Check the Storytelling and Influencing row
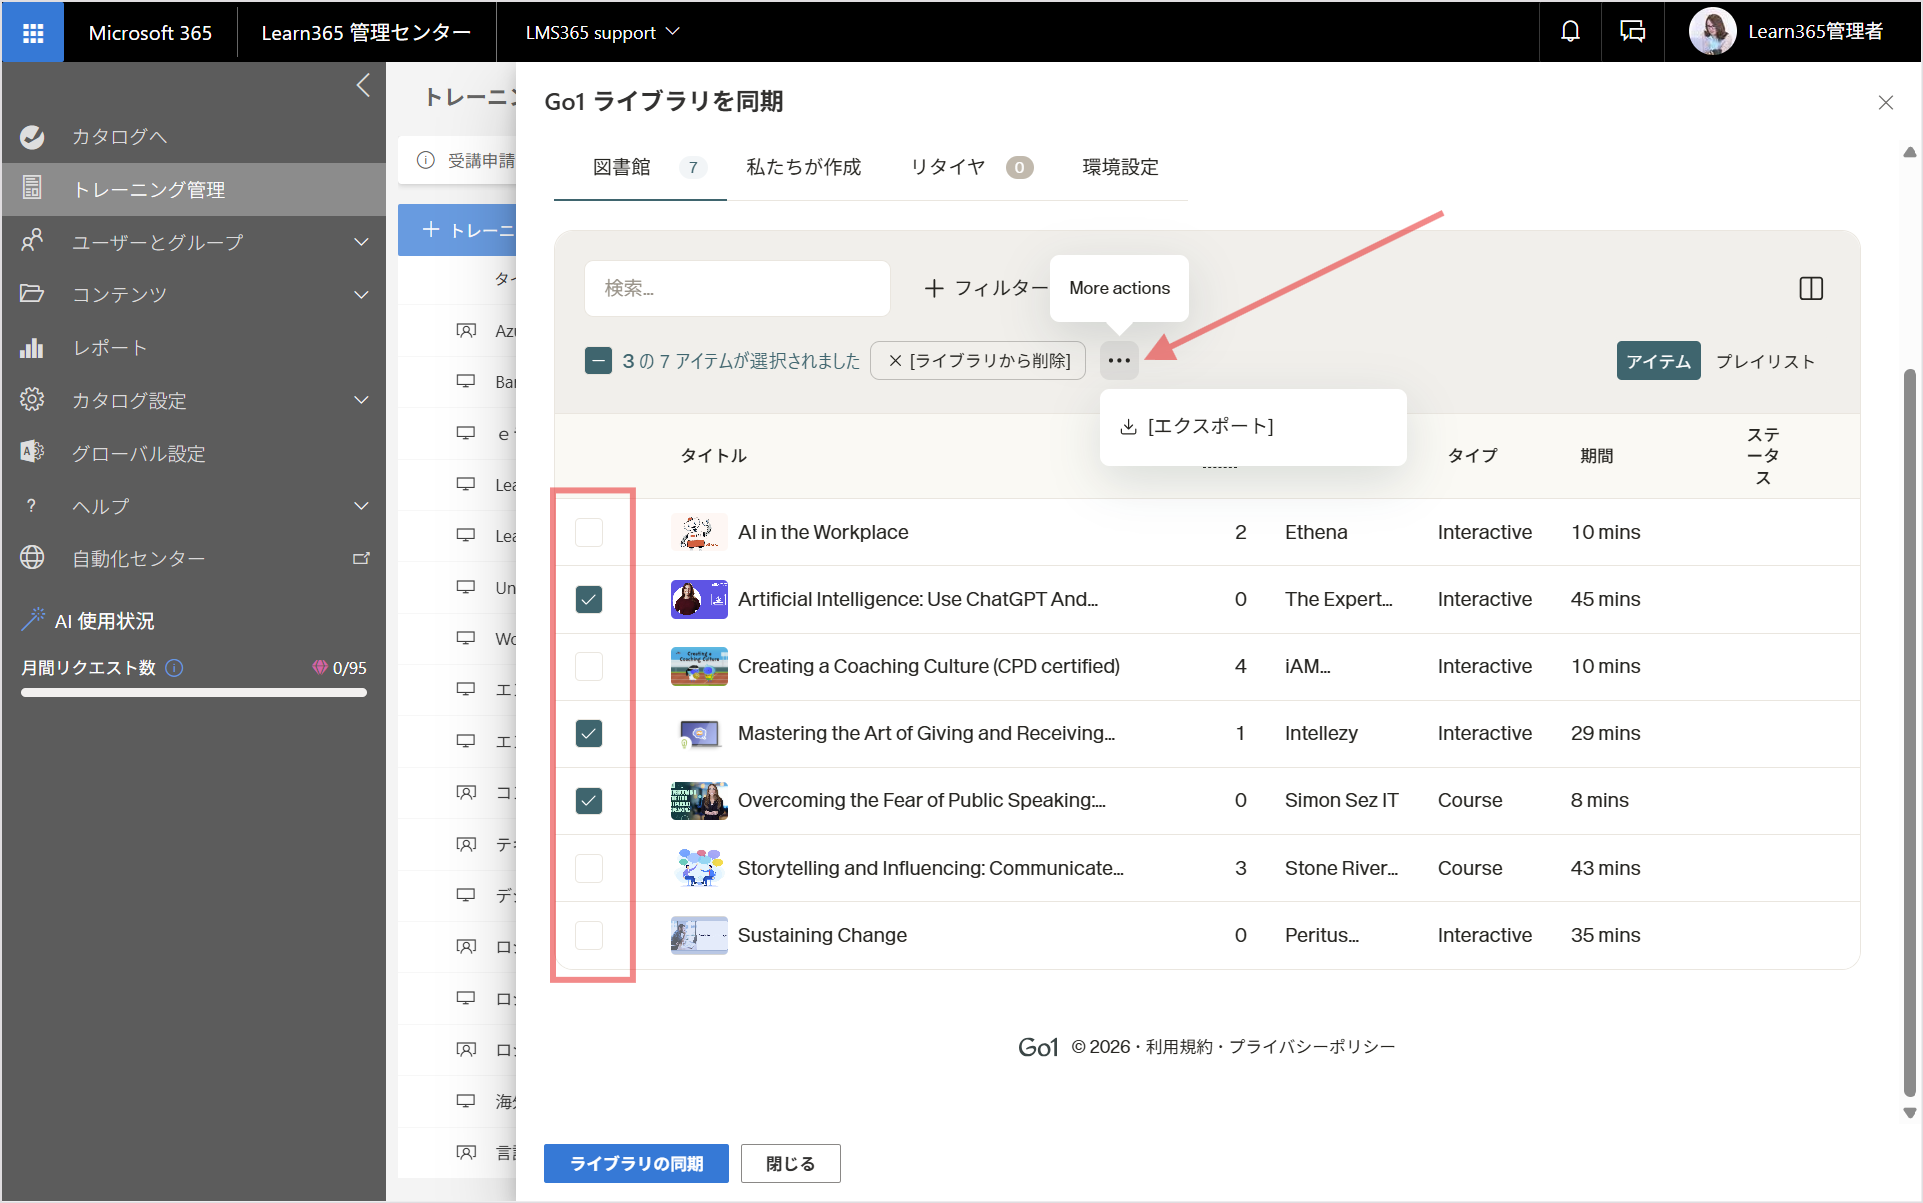The width and height of the screenshot is (1923, 1203). tap(589, 868)
